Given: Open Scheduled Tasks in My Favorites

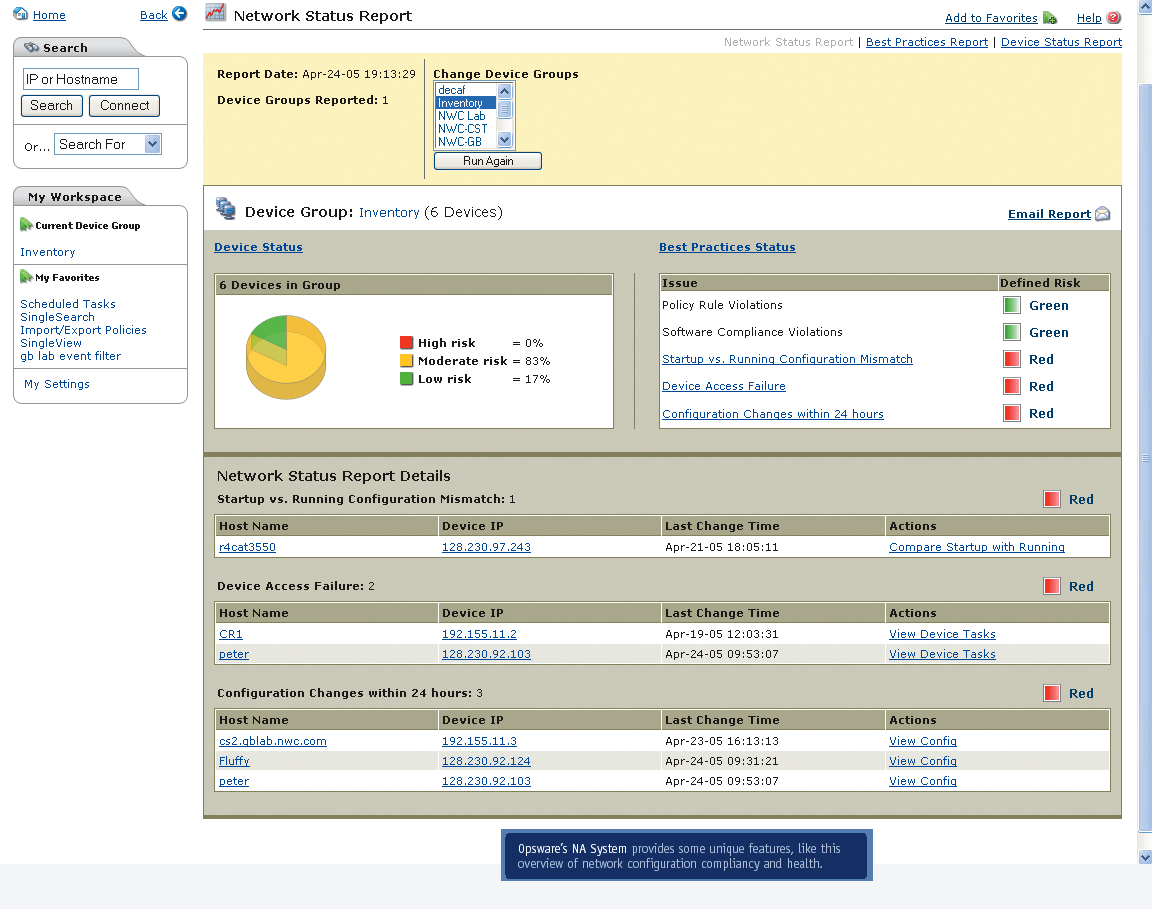Looking at the screenshot, I should pyautogui.click(x=68, y=304).
